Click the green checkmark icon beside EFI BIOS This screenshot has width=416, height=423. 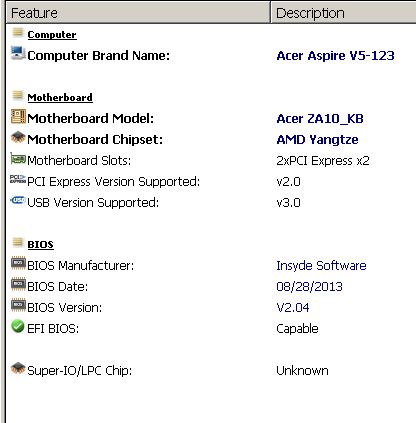click(x=18, y=326)
